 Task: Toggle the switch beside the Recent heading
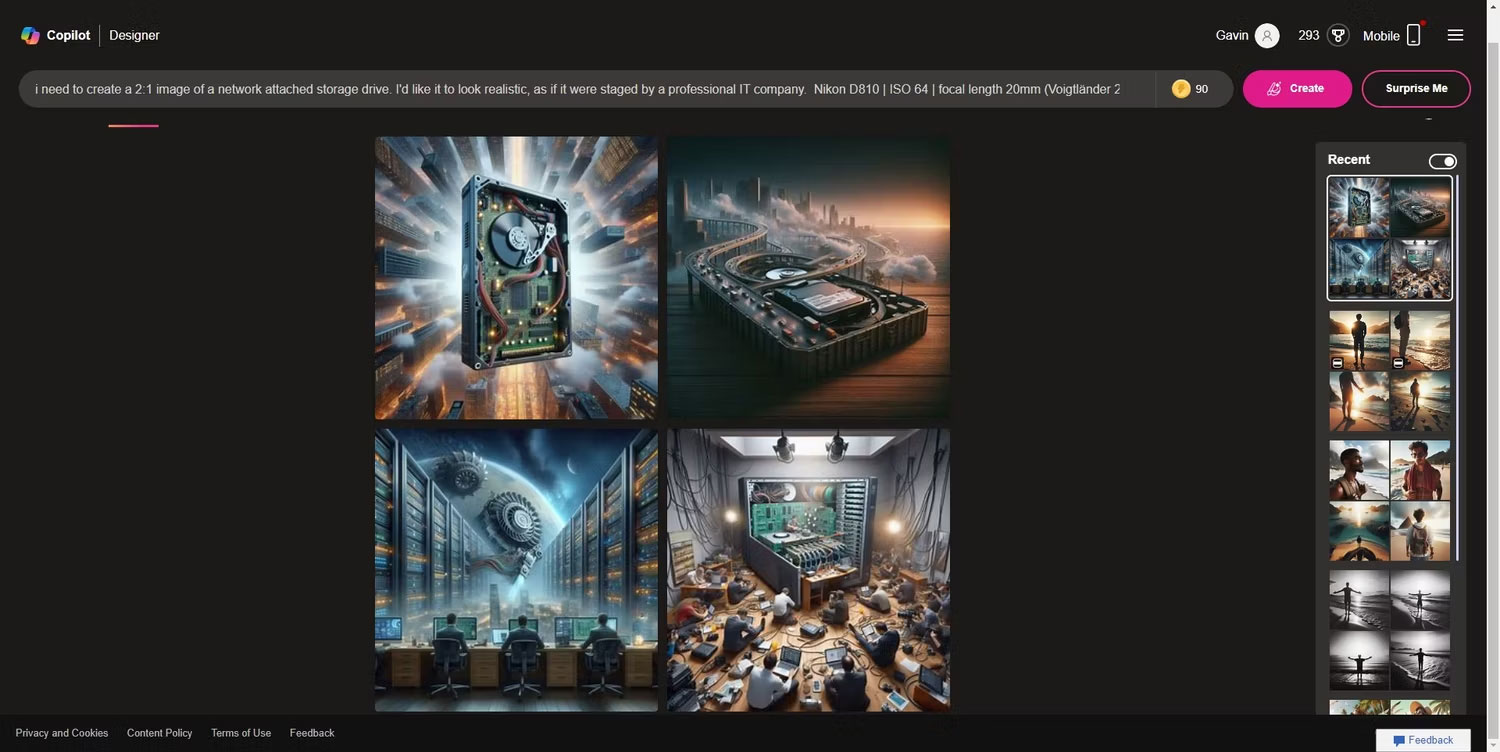1443,161
